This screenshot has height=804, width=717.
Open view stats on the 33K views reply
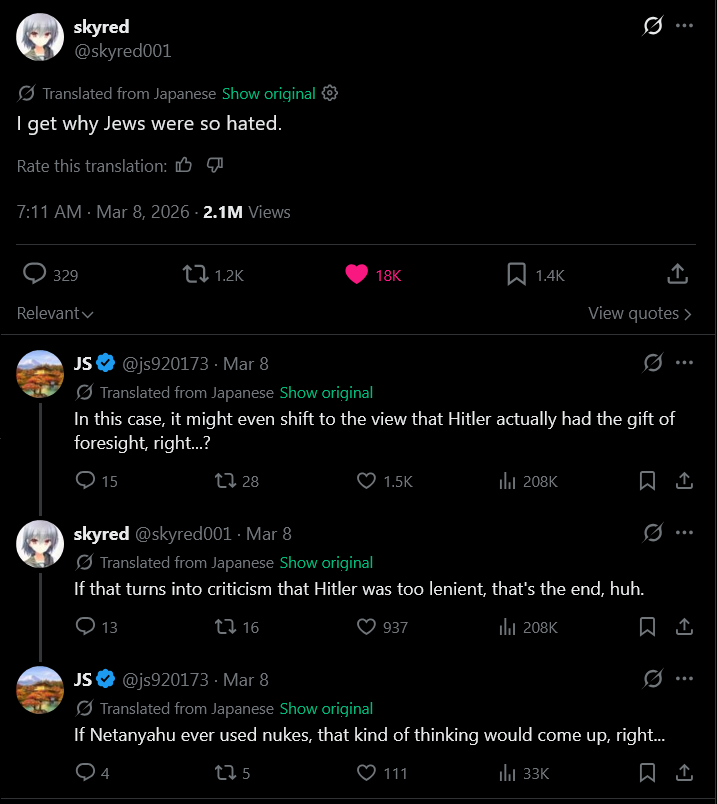coord(507,773)
